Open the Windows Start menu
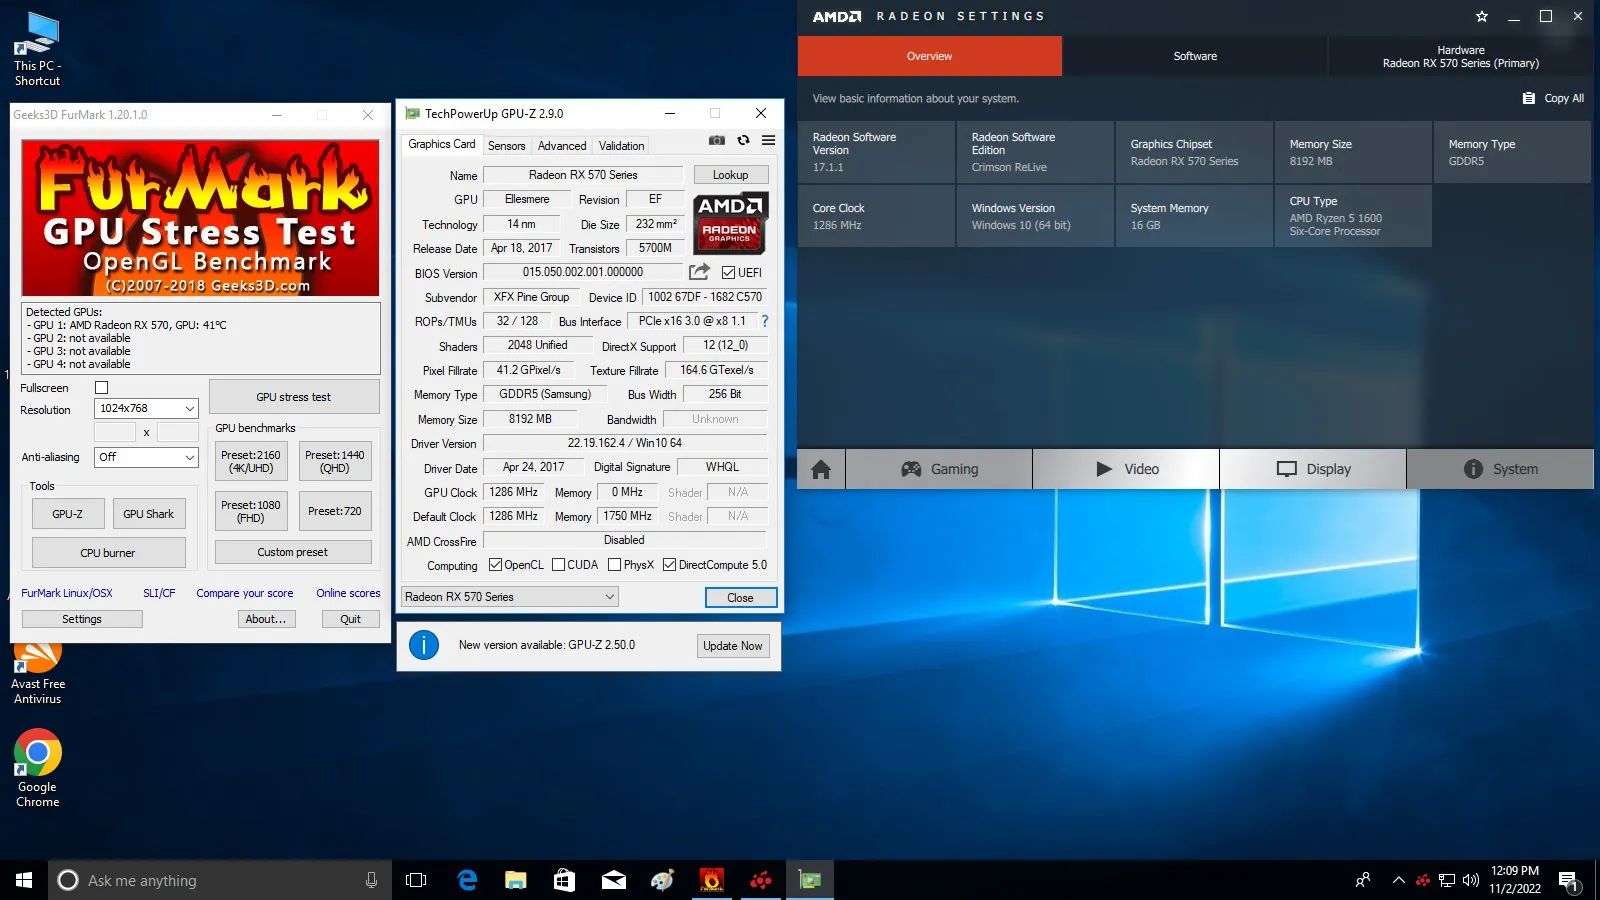Screen dimensions: 1600x900 (24, 880)
